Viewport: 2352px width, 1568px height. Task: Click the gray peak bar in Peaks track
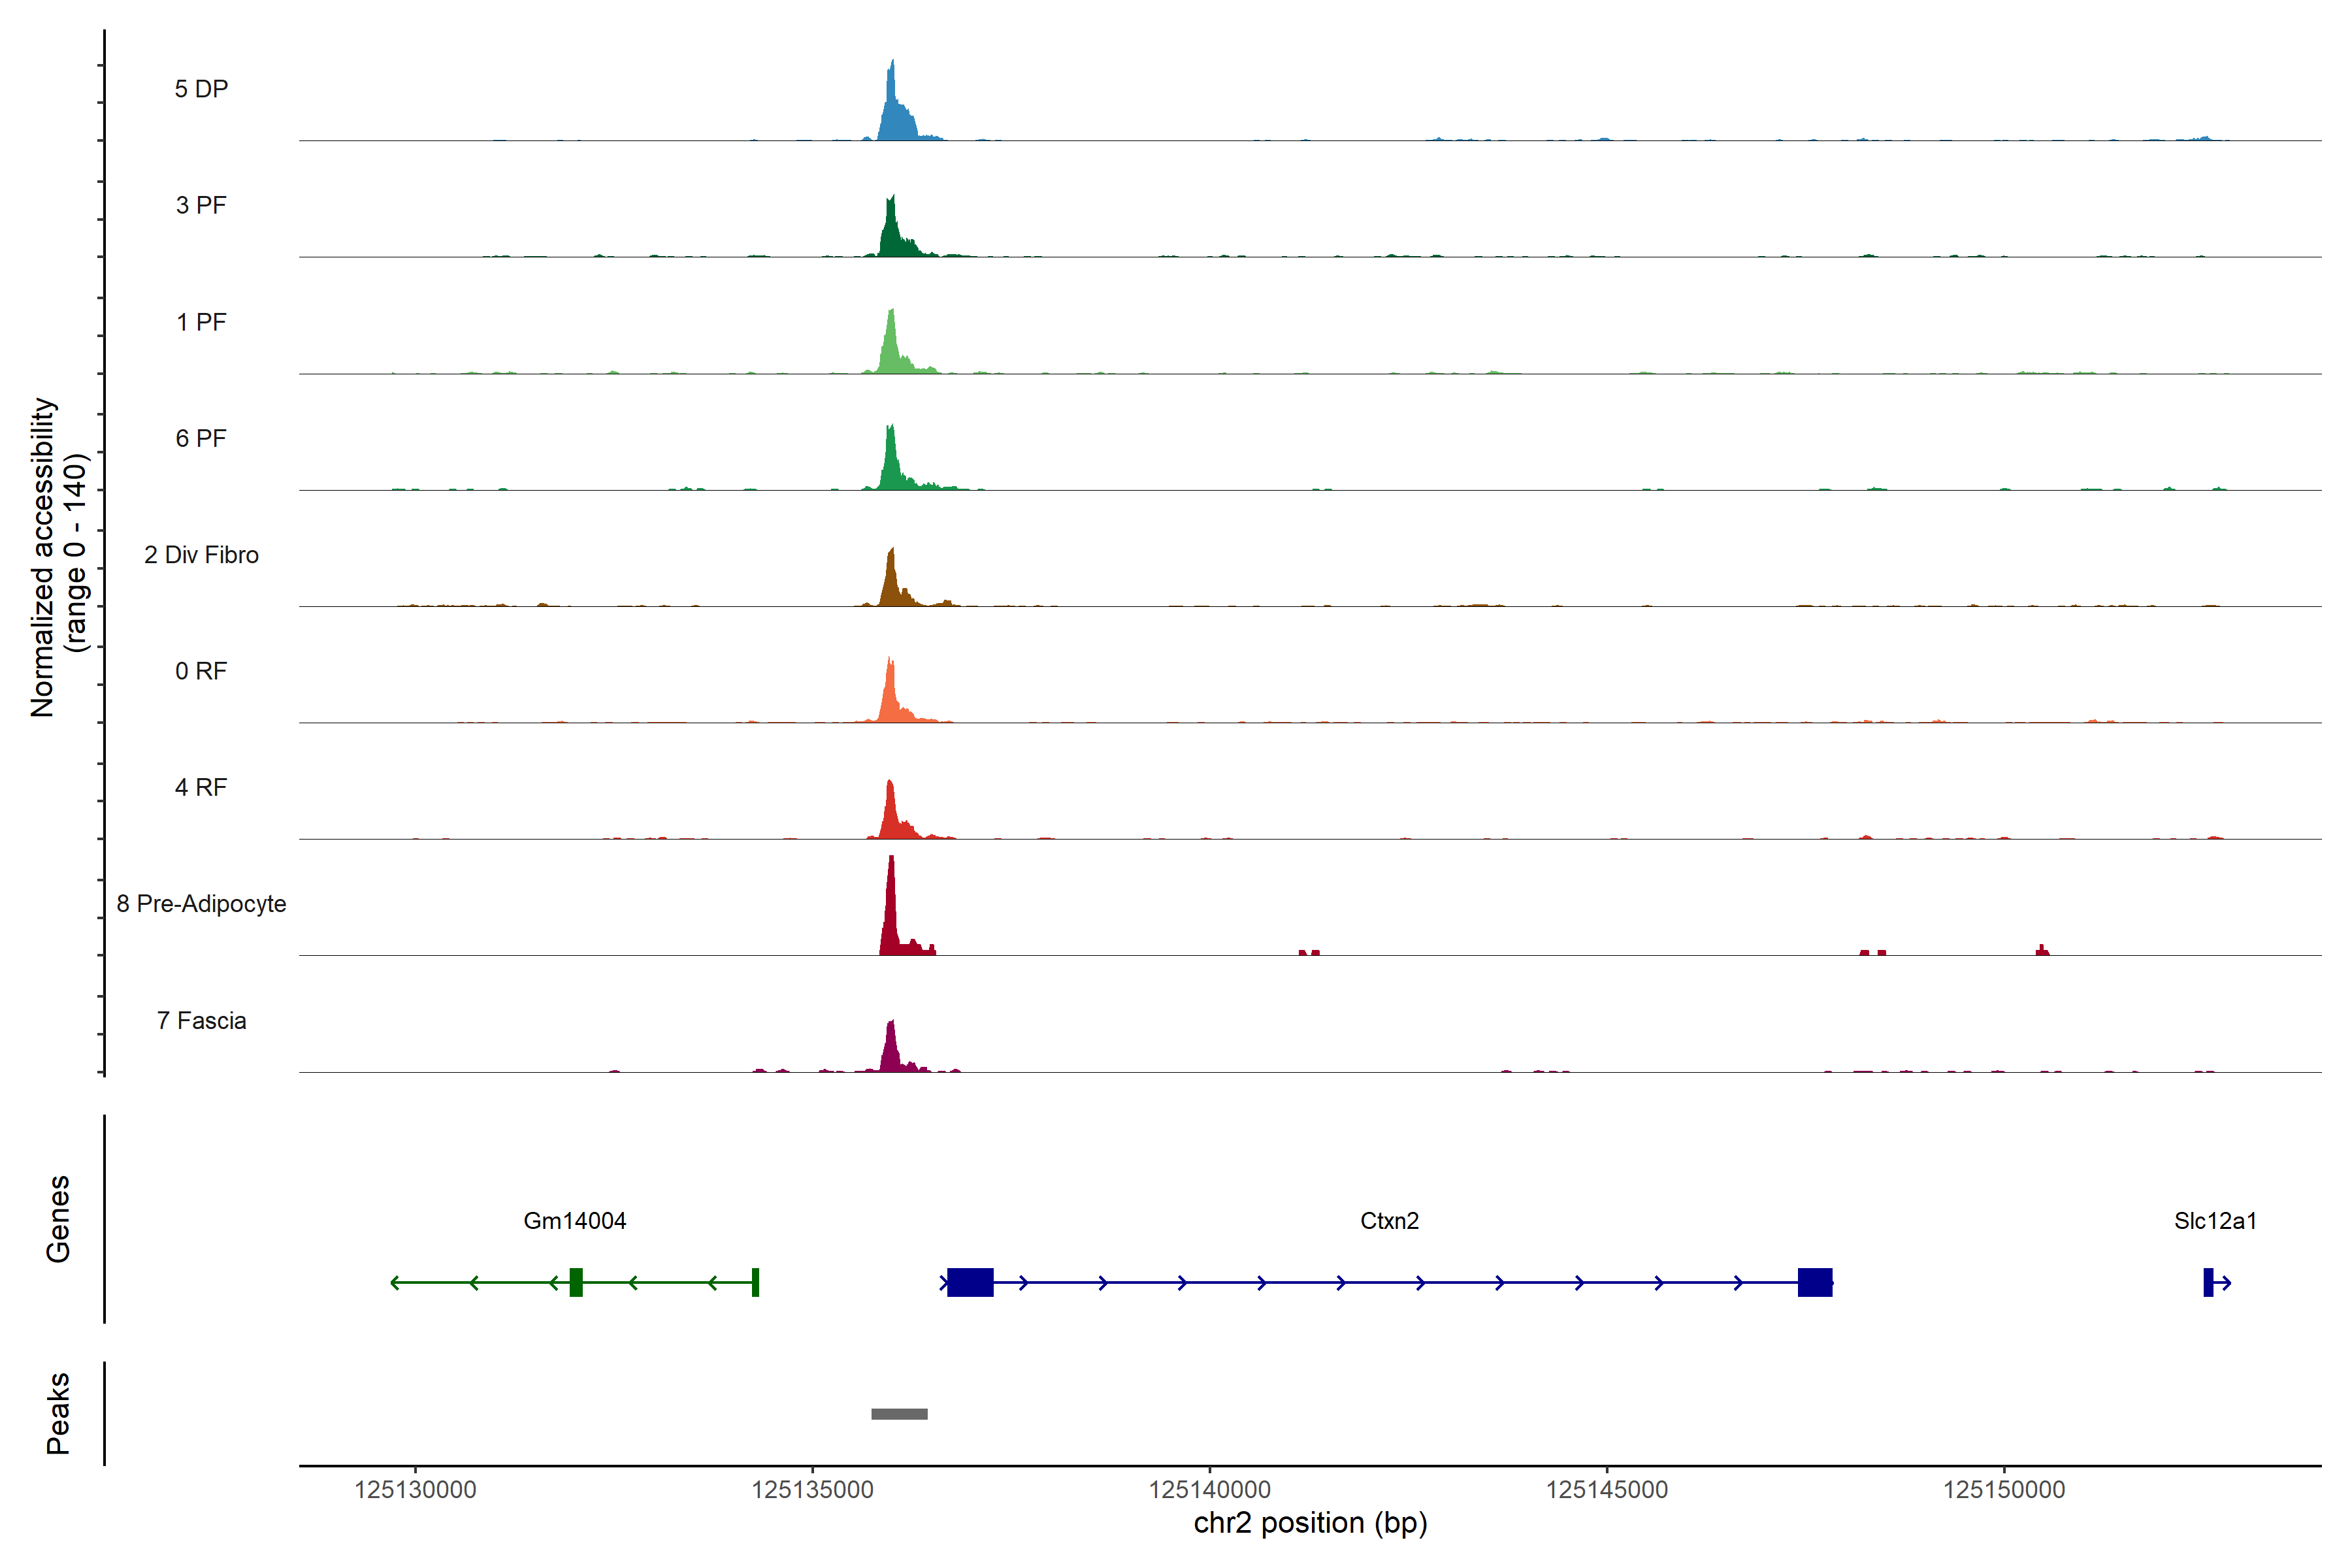pos(899,1414)
